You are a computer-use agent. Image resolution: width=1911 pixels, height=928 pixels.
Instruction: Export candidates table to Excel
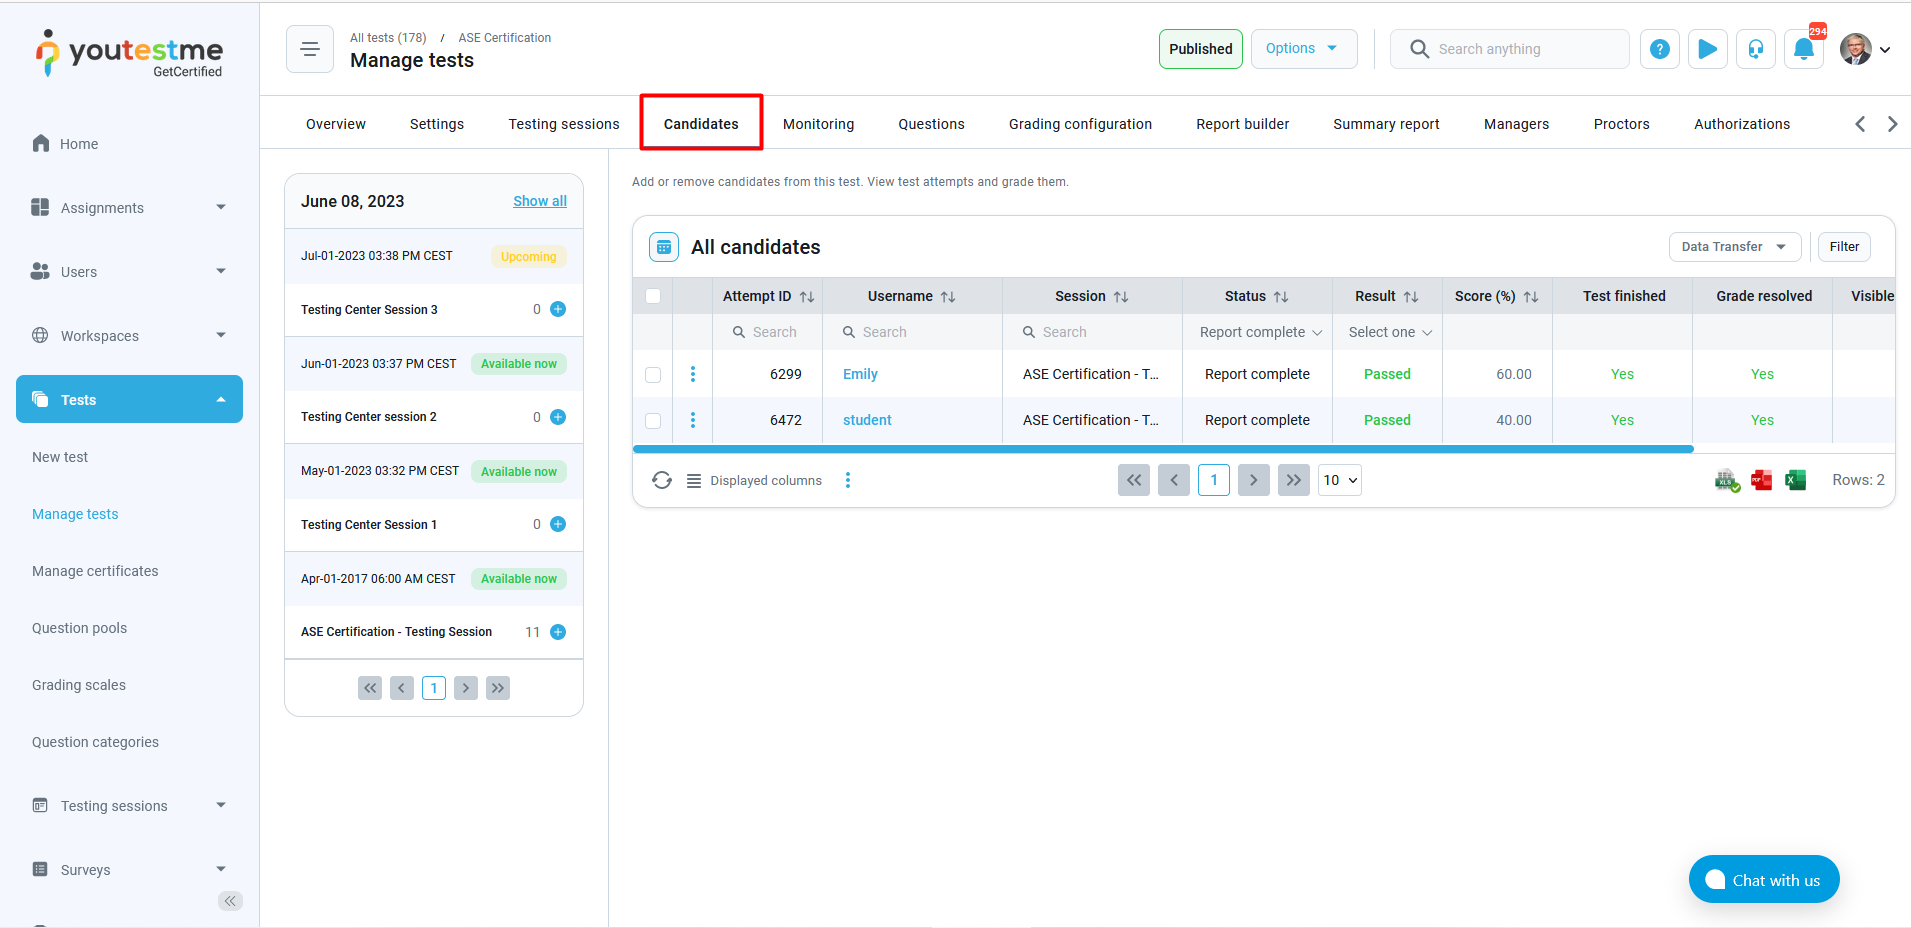click(x=1795, y=480)
